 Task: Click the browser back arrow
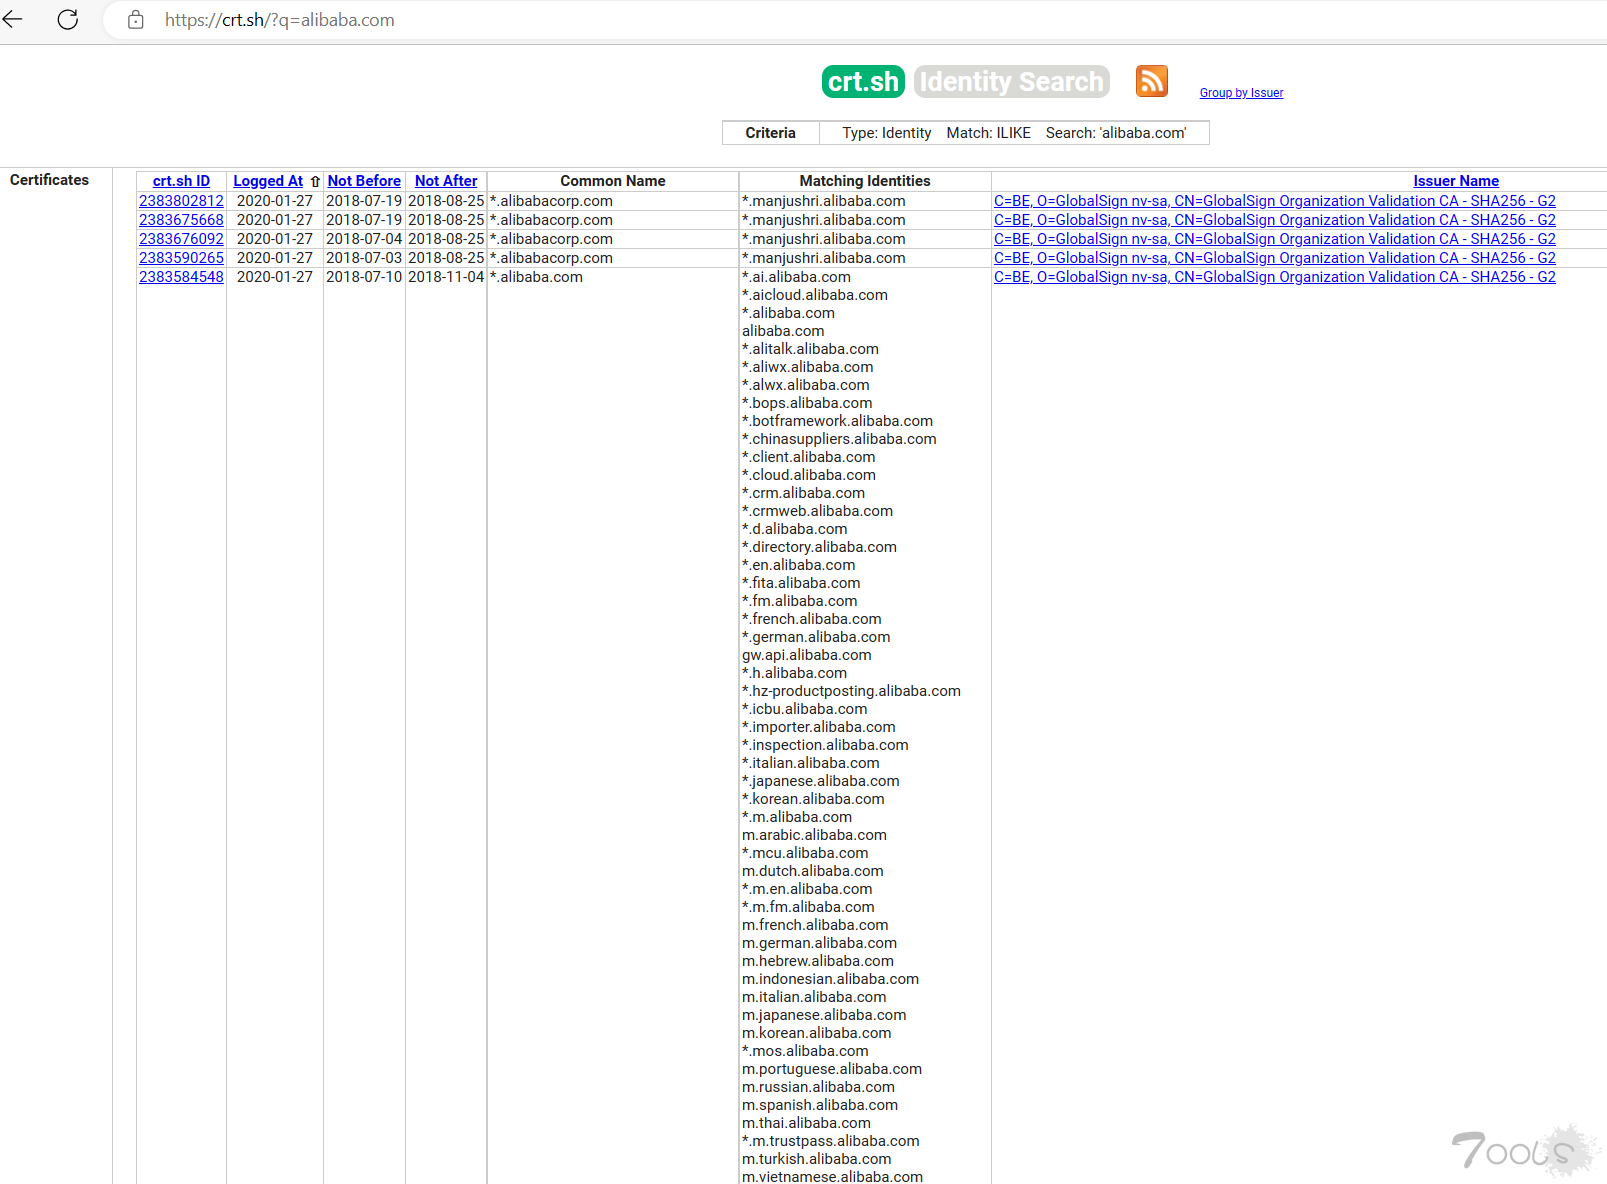(13, 19)
